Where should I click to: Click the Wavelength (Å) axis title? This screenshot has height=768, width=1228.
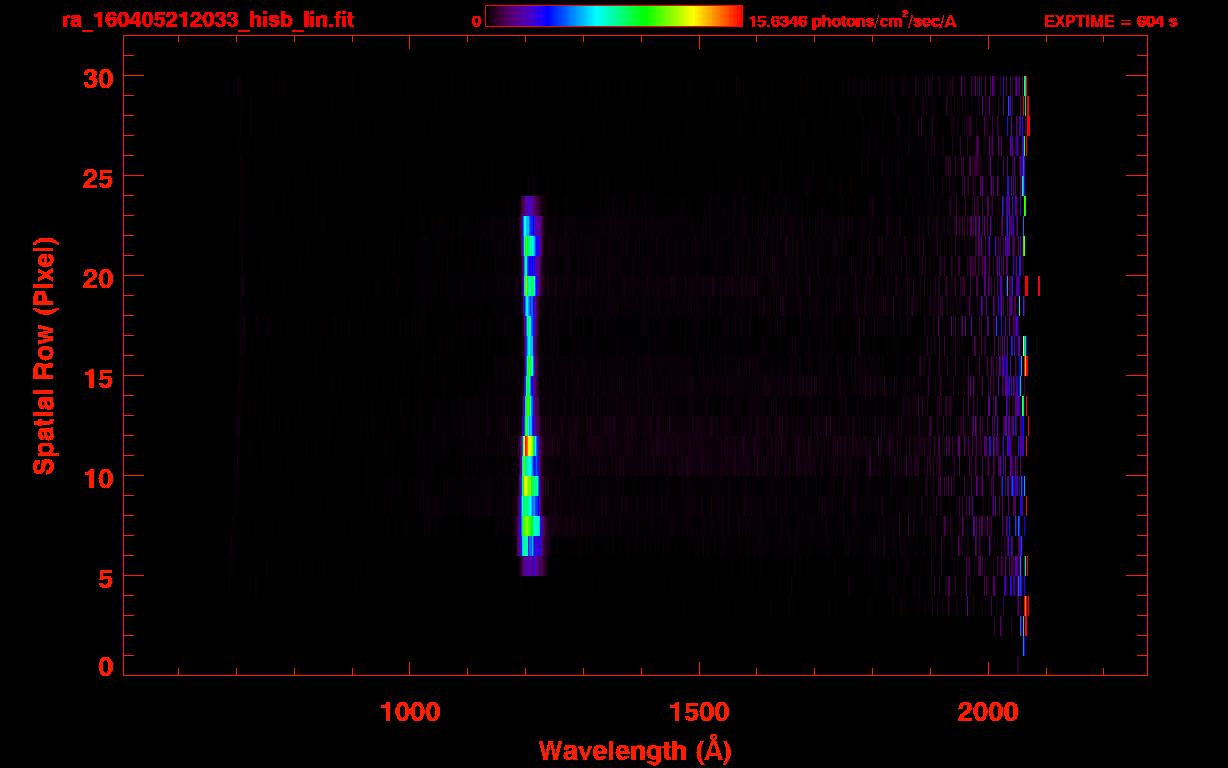point(635,750)
